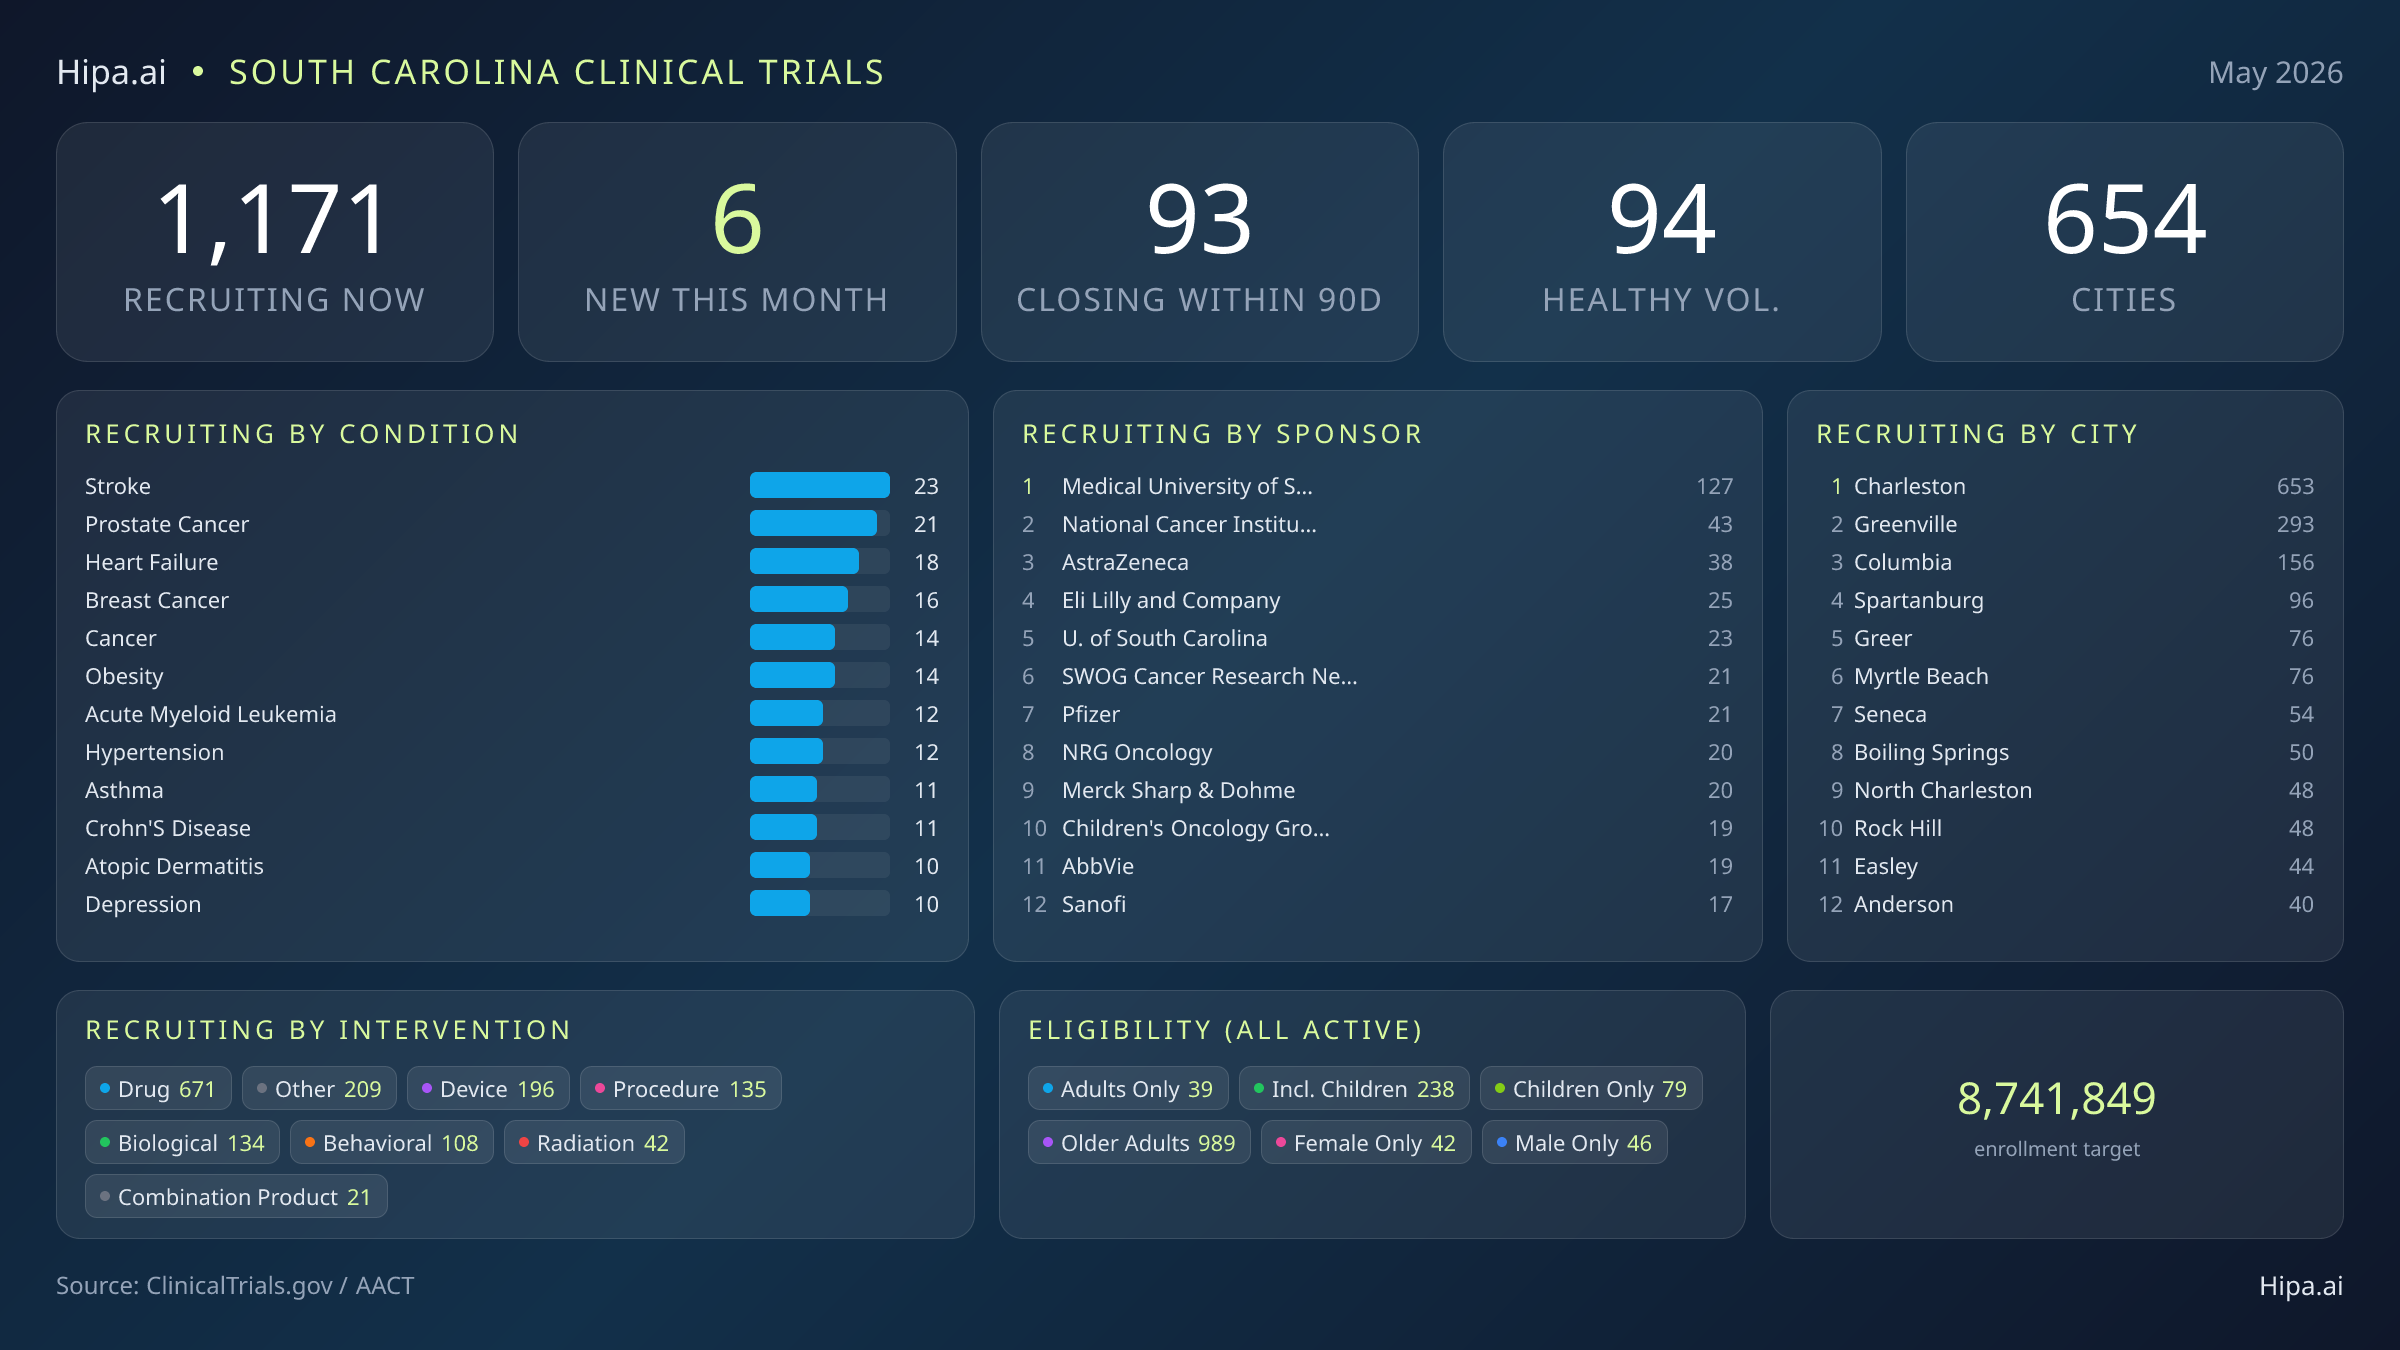The height and width of the screenshot is (1350, 2400).
Task: Click the Acute Myeloid Leukemia row
Action: [x=512, y=714]
